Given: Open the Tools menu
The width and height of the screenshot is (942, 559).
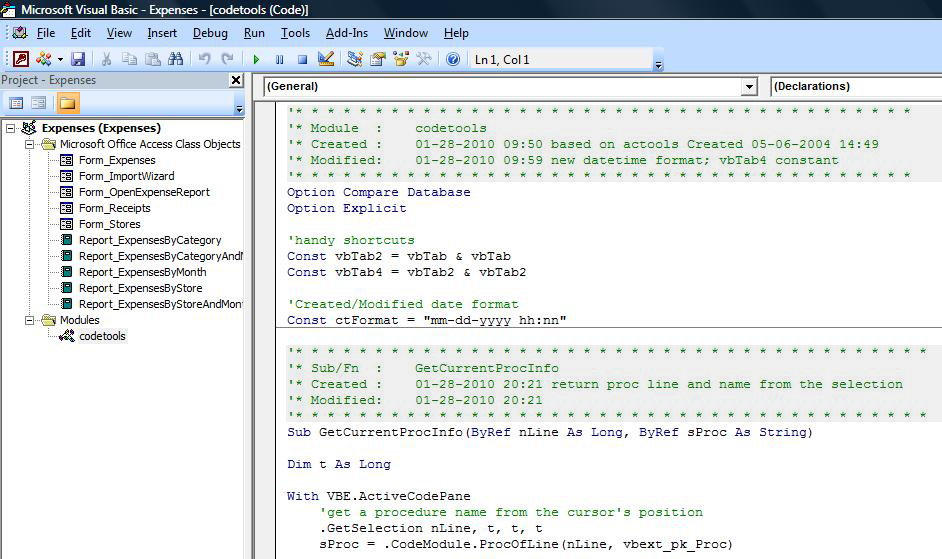Looking at the screenshot, I should point(295,33).
